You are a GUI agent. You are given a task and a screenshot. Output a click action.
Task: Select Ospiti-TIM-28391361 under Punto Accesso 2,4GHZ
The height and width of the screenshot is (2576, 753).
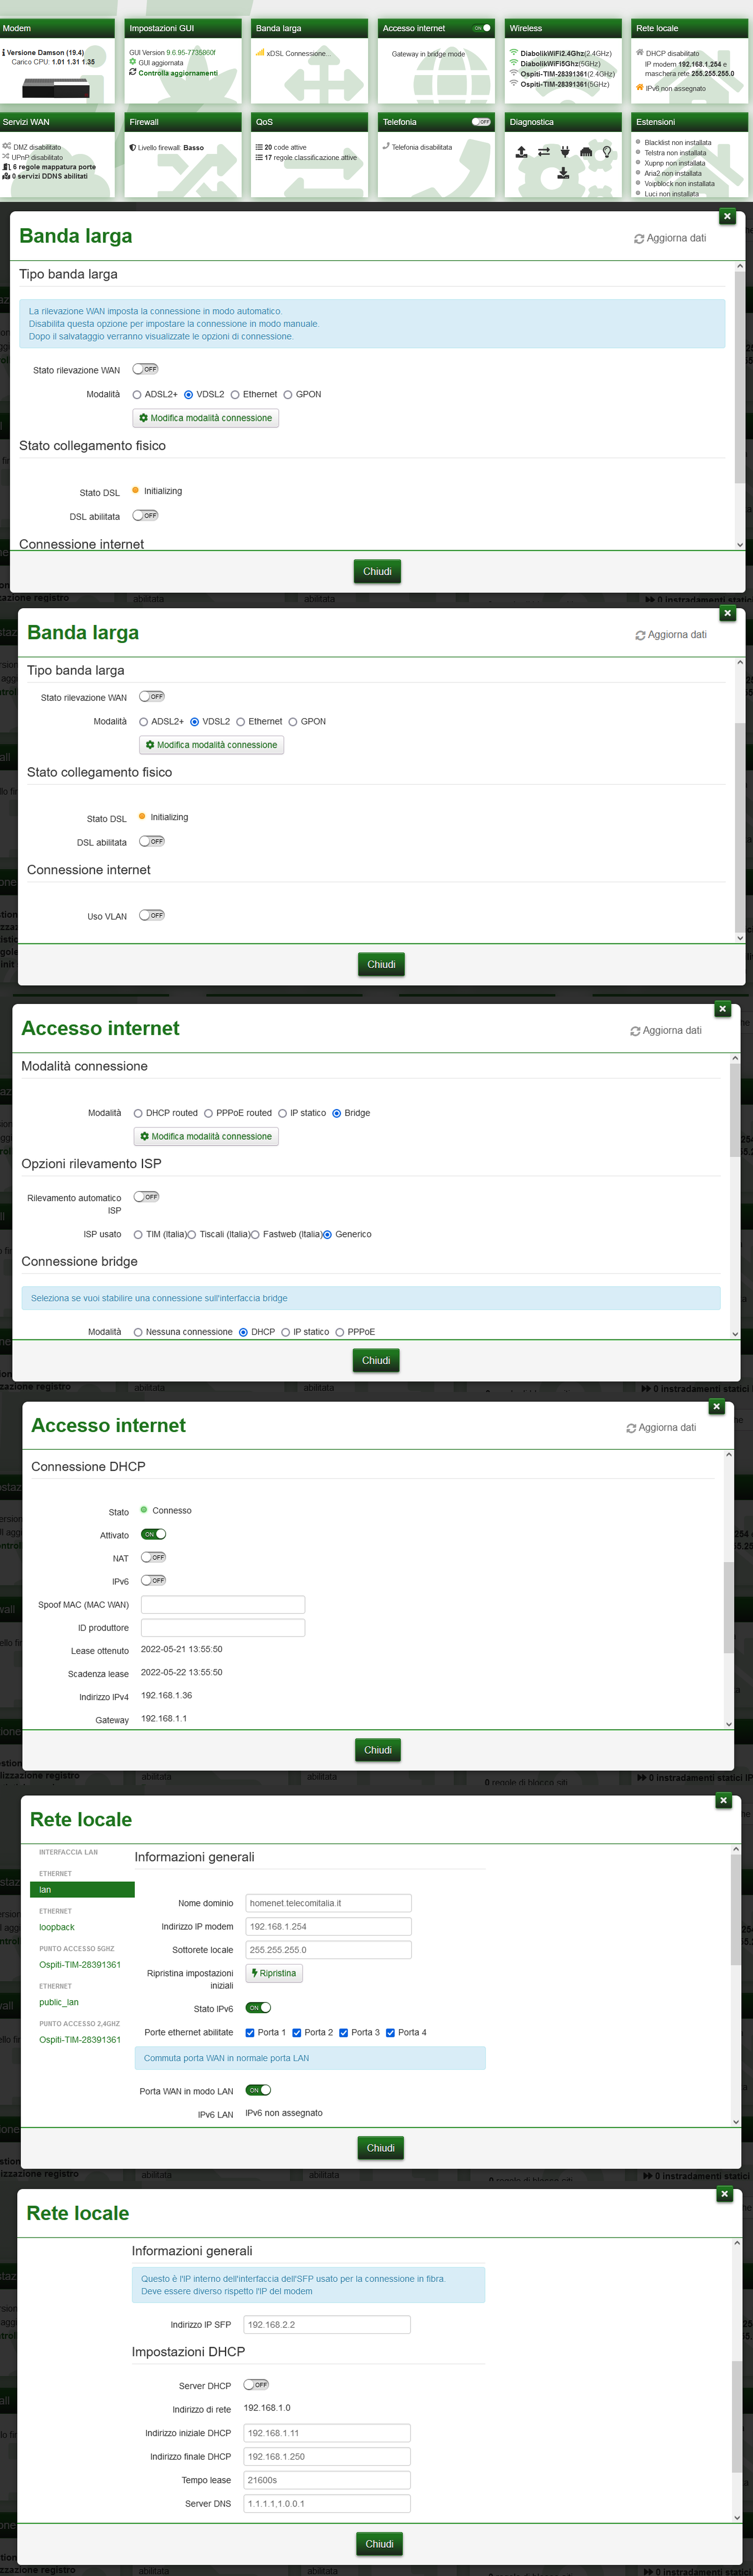[80, 2040]
